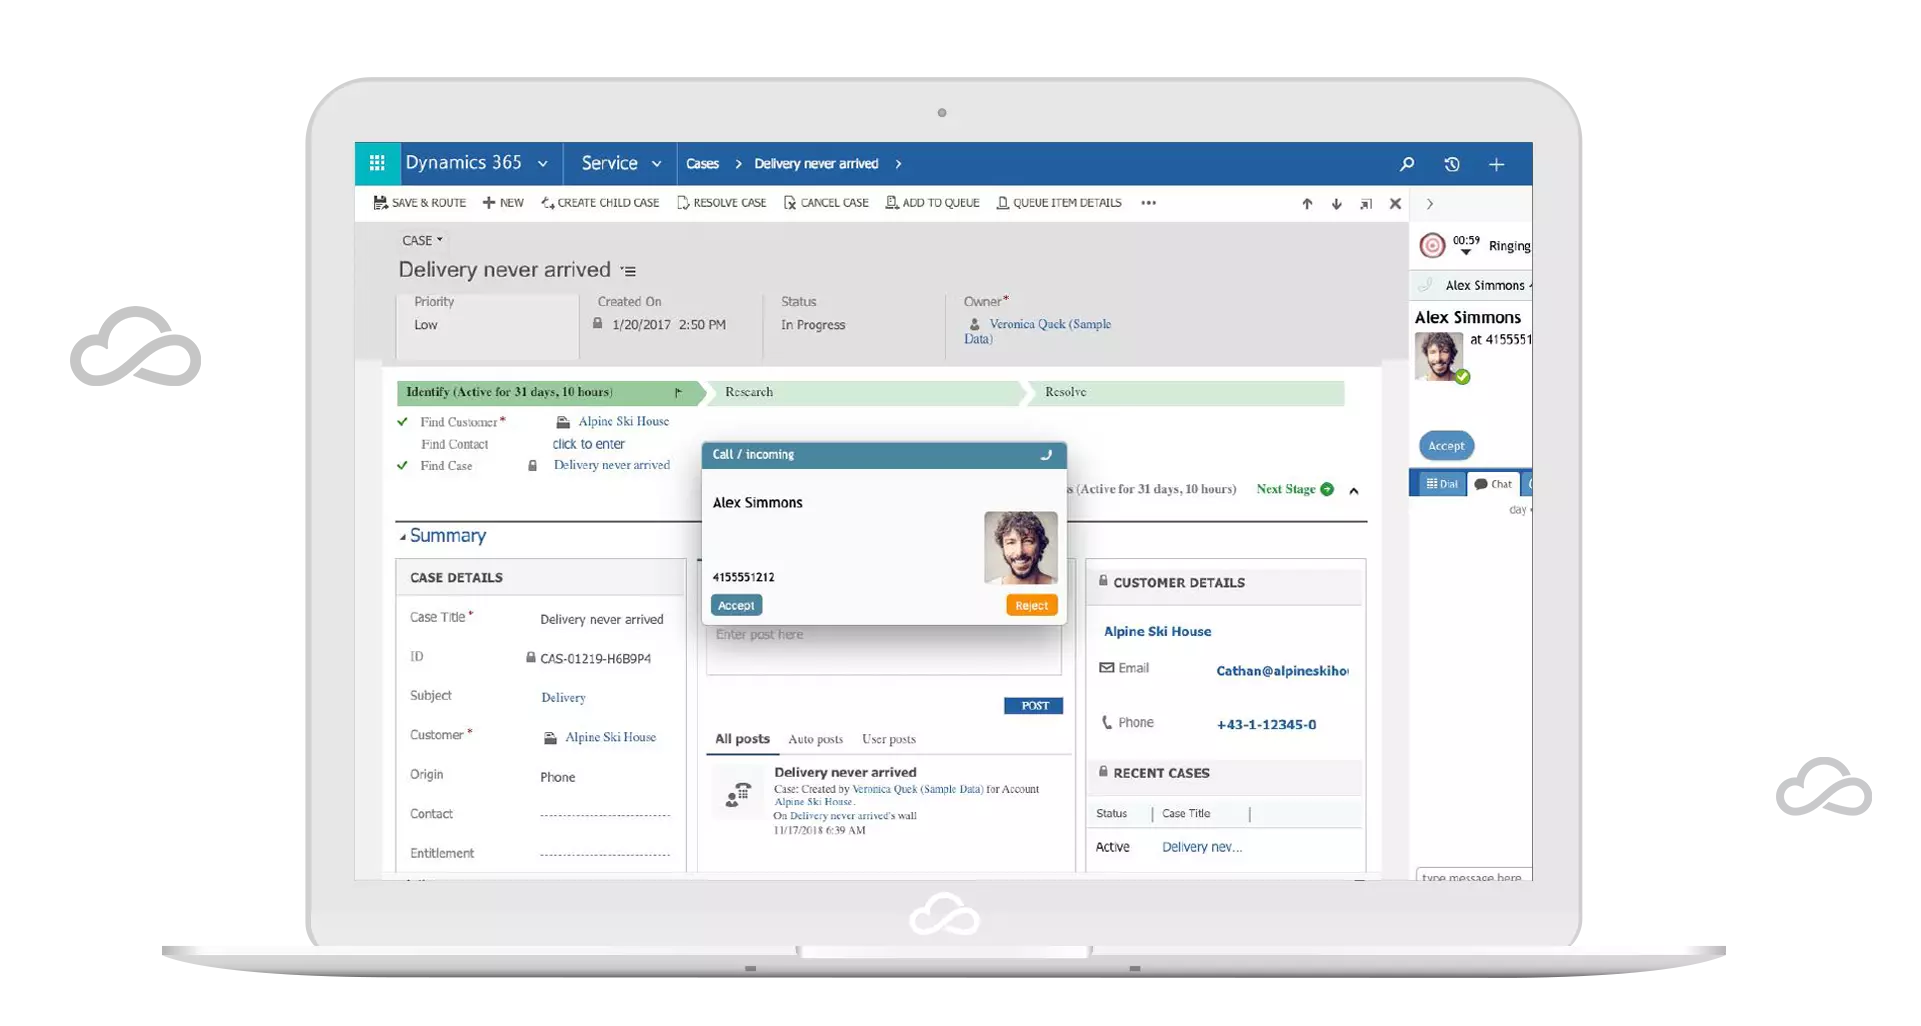Click 'click to enter' for Find Contact
This screenshot has height=1026, width=1921.
588,444
